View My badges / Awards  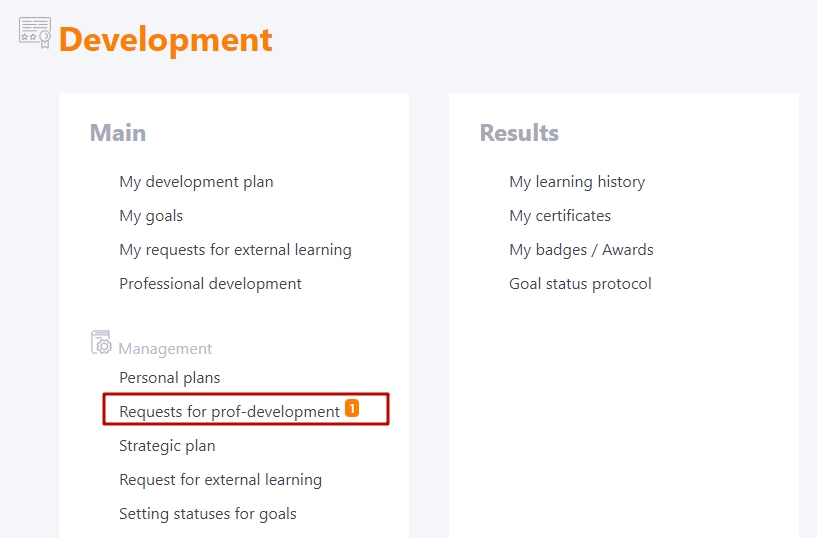click(581, 250)
